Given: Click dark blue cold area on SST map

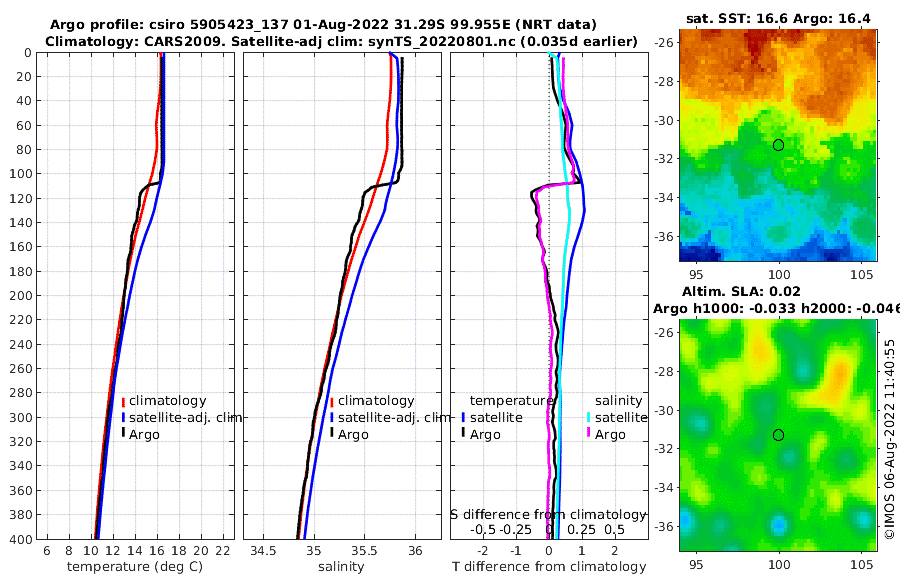Looking at the screenshot, I should (x=700, y=253).
